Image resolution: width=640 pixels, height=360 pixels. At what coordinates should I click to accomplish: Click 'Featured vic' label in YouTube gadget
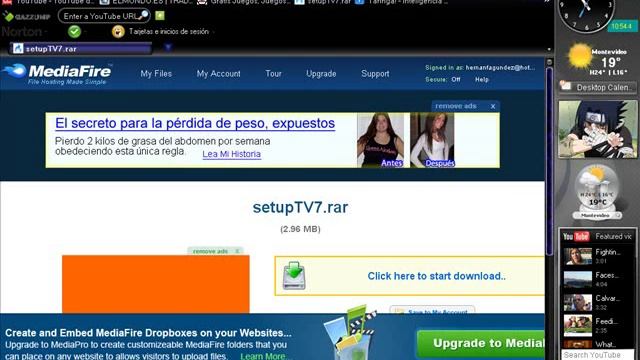click(613, 236)
